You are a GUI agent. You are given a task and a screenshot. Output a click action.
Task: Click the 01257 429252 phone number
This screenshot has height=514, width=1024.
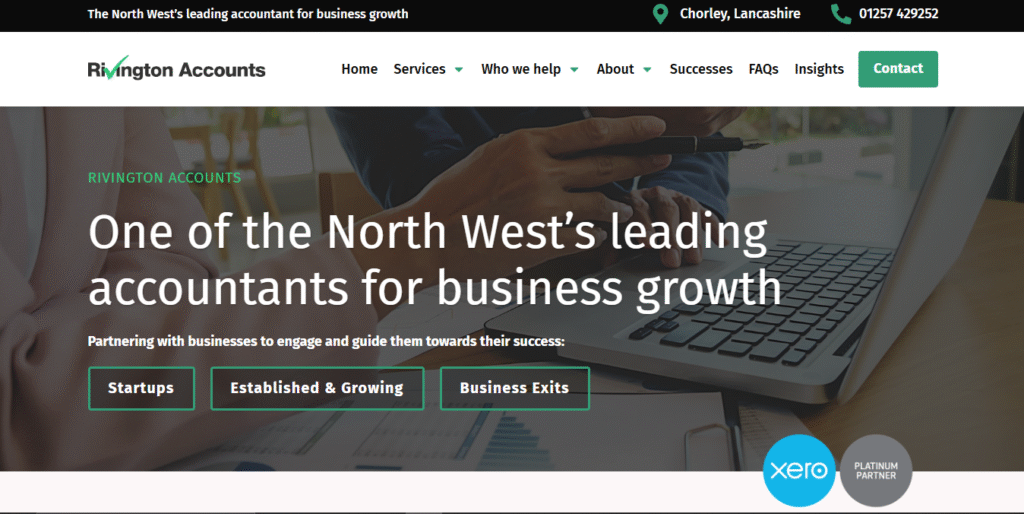(899, 14)
